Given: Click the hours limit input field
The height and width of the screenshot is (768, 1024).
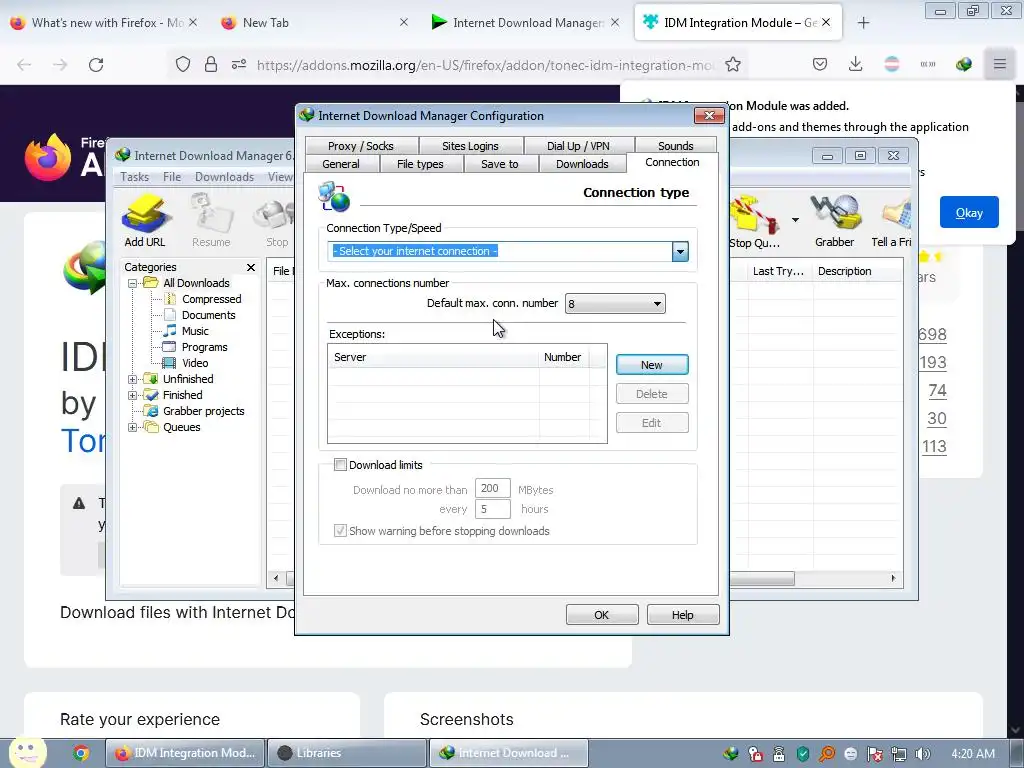Looking at the screenshot, I should point(492,509).
